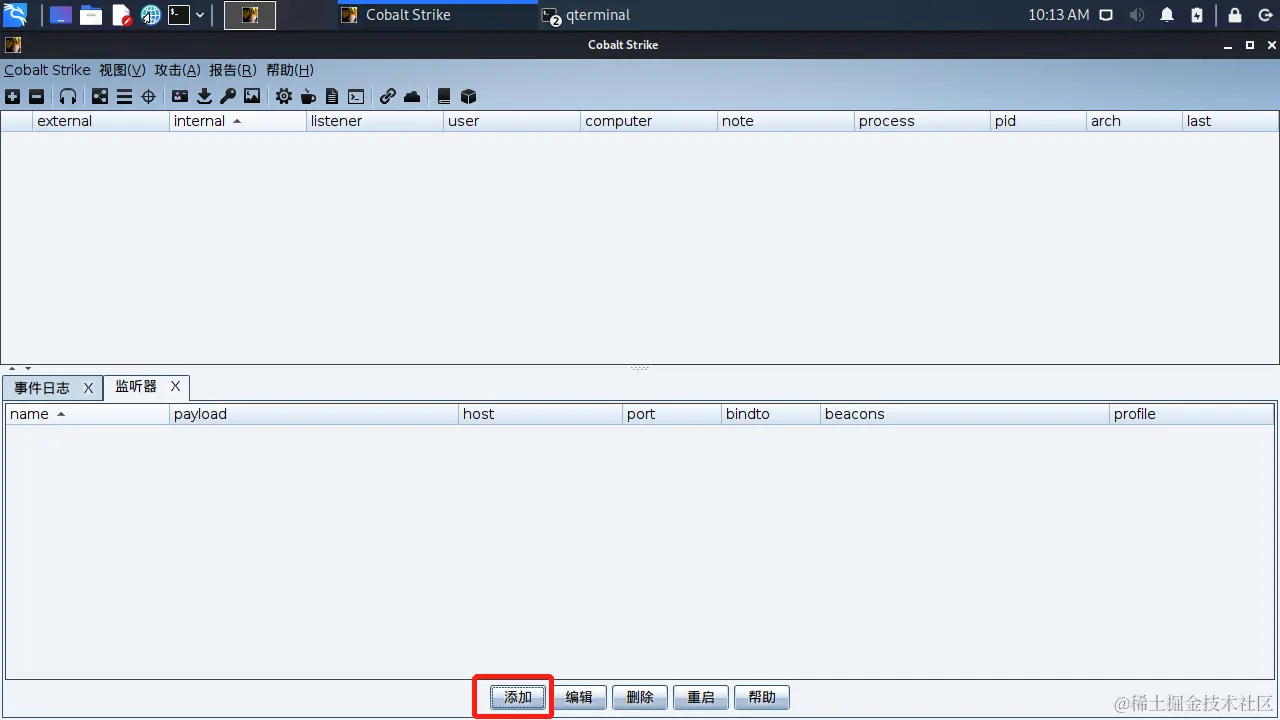Click the 编辑 button
The image size is (1280, 720).
579,697
